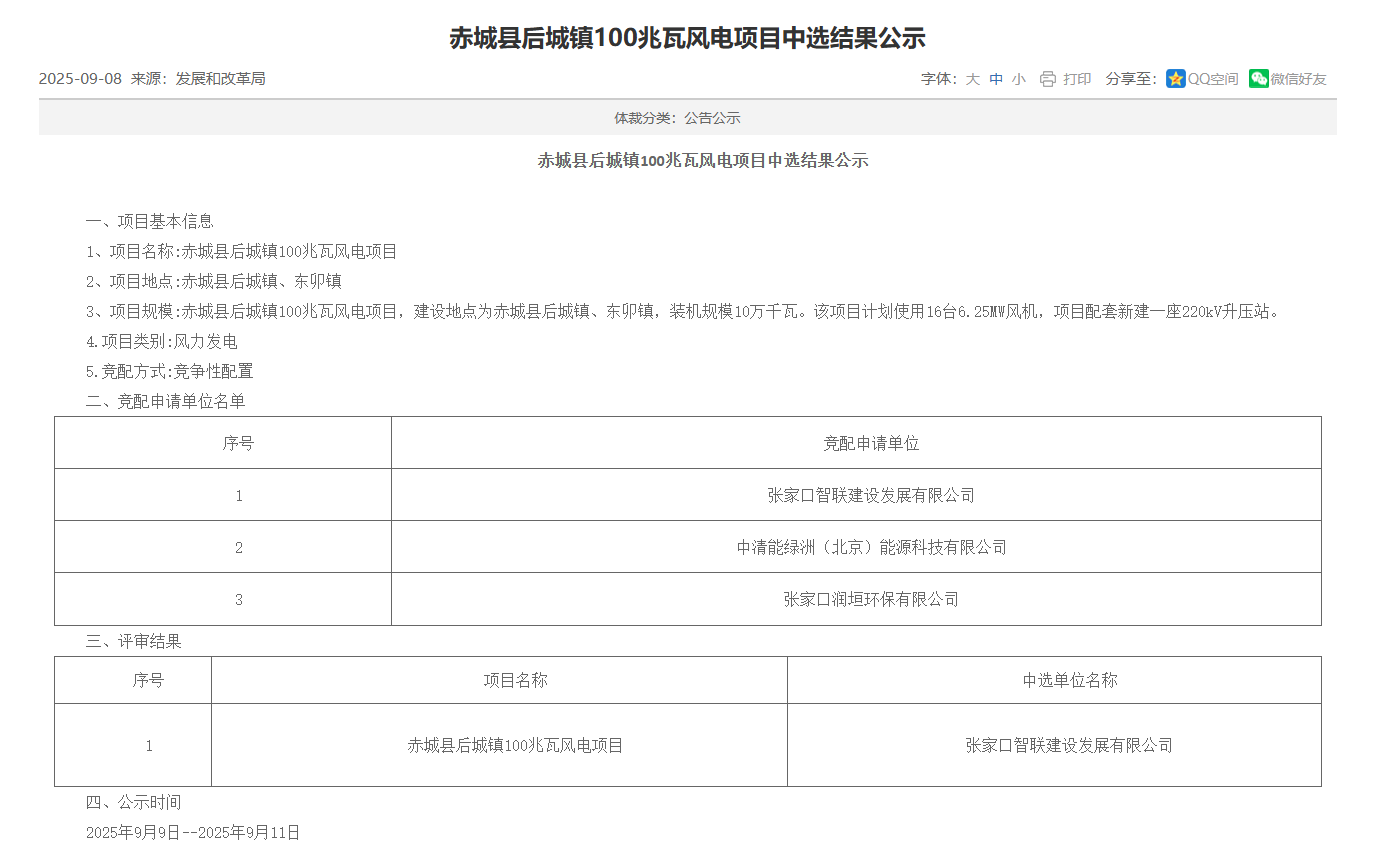Click 中清能绿洲（北京）能源科技有限公司 table cell
This screenshot has width=1375, height=850.
871,547
